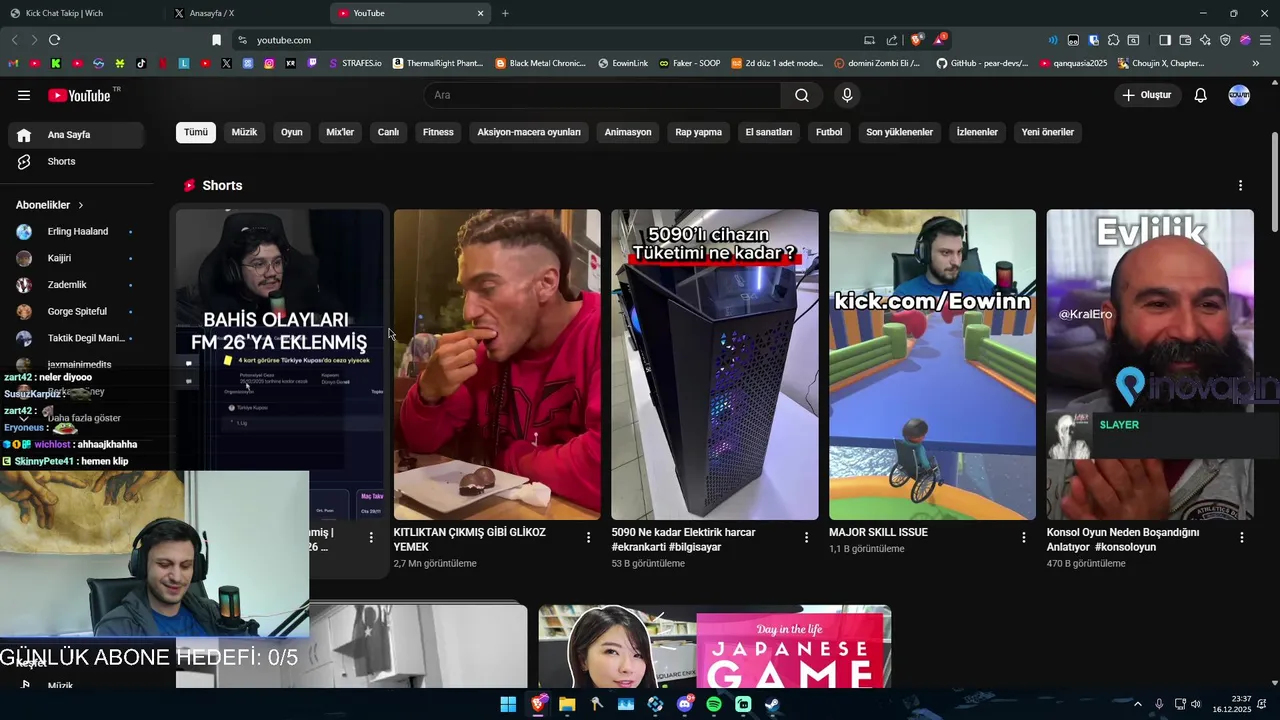Open Gorge Spiteful subscription channel
Screen dimensions: 1280x720
tap(76, 311)
